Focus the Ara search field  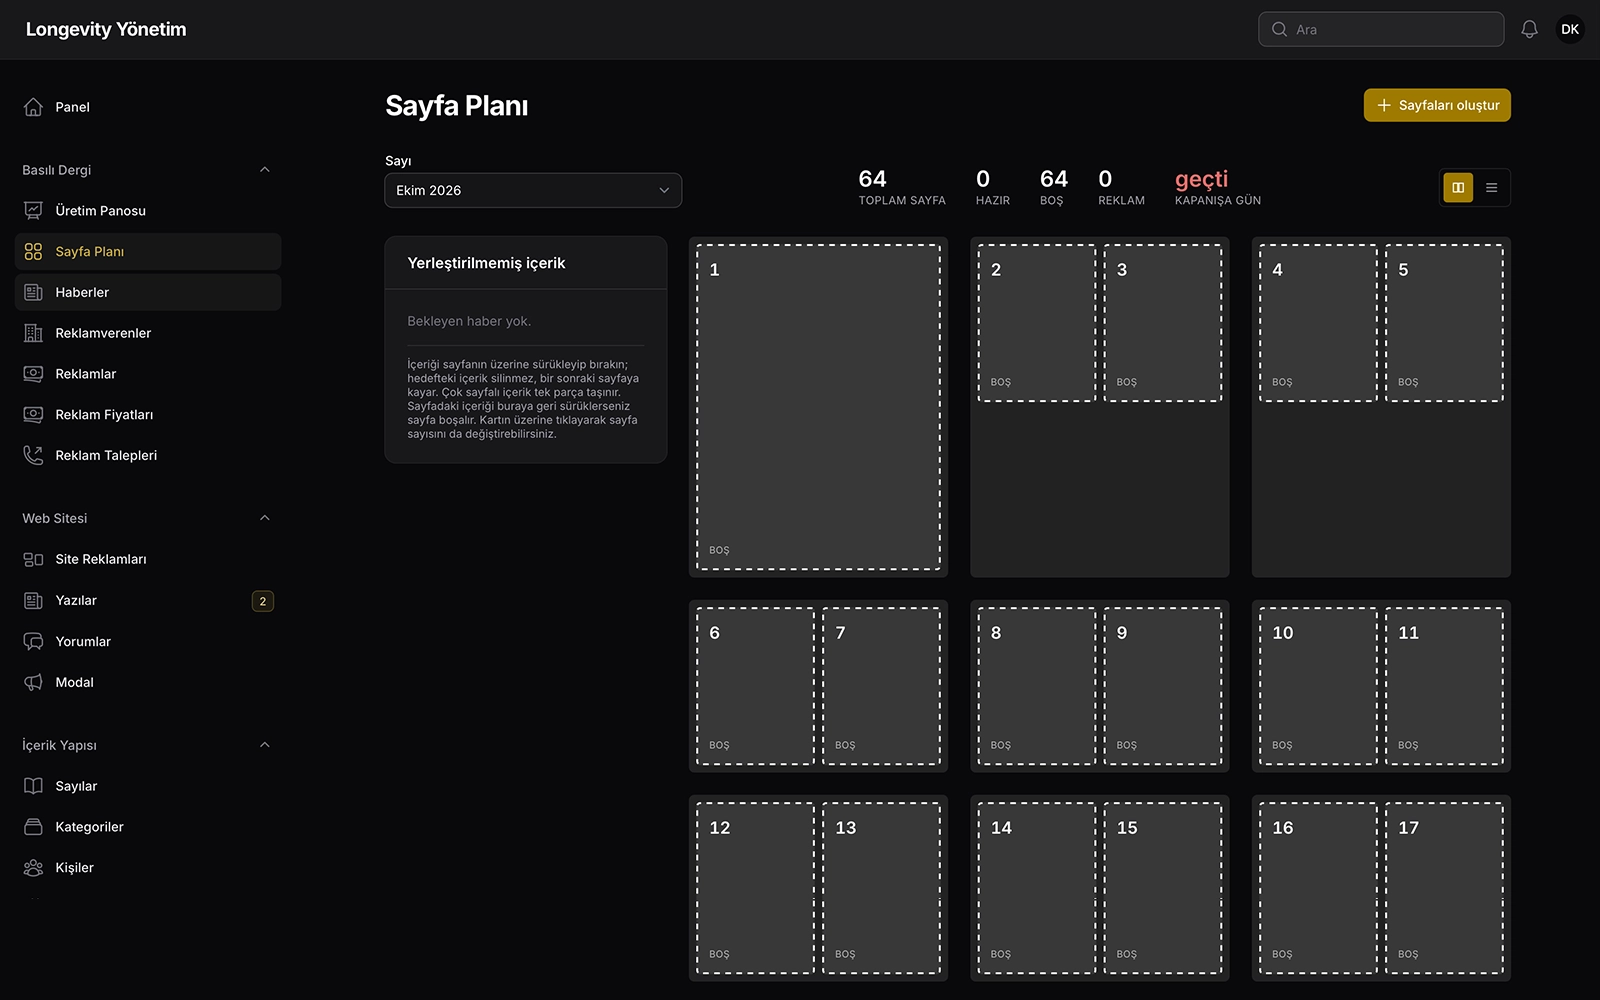tap(1381, 29)
